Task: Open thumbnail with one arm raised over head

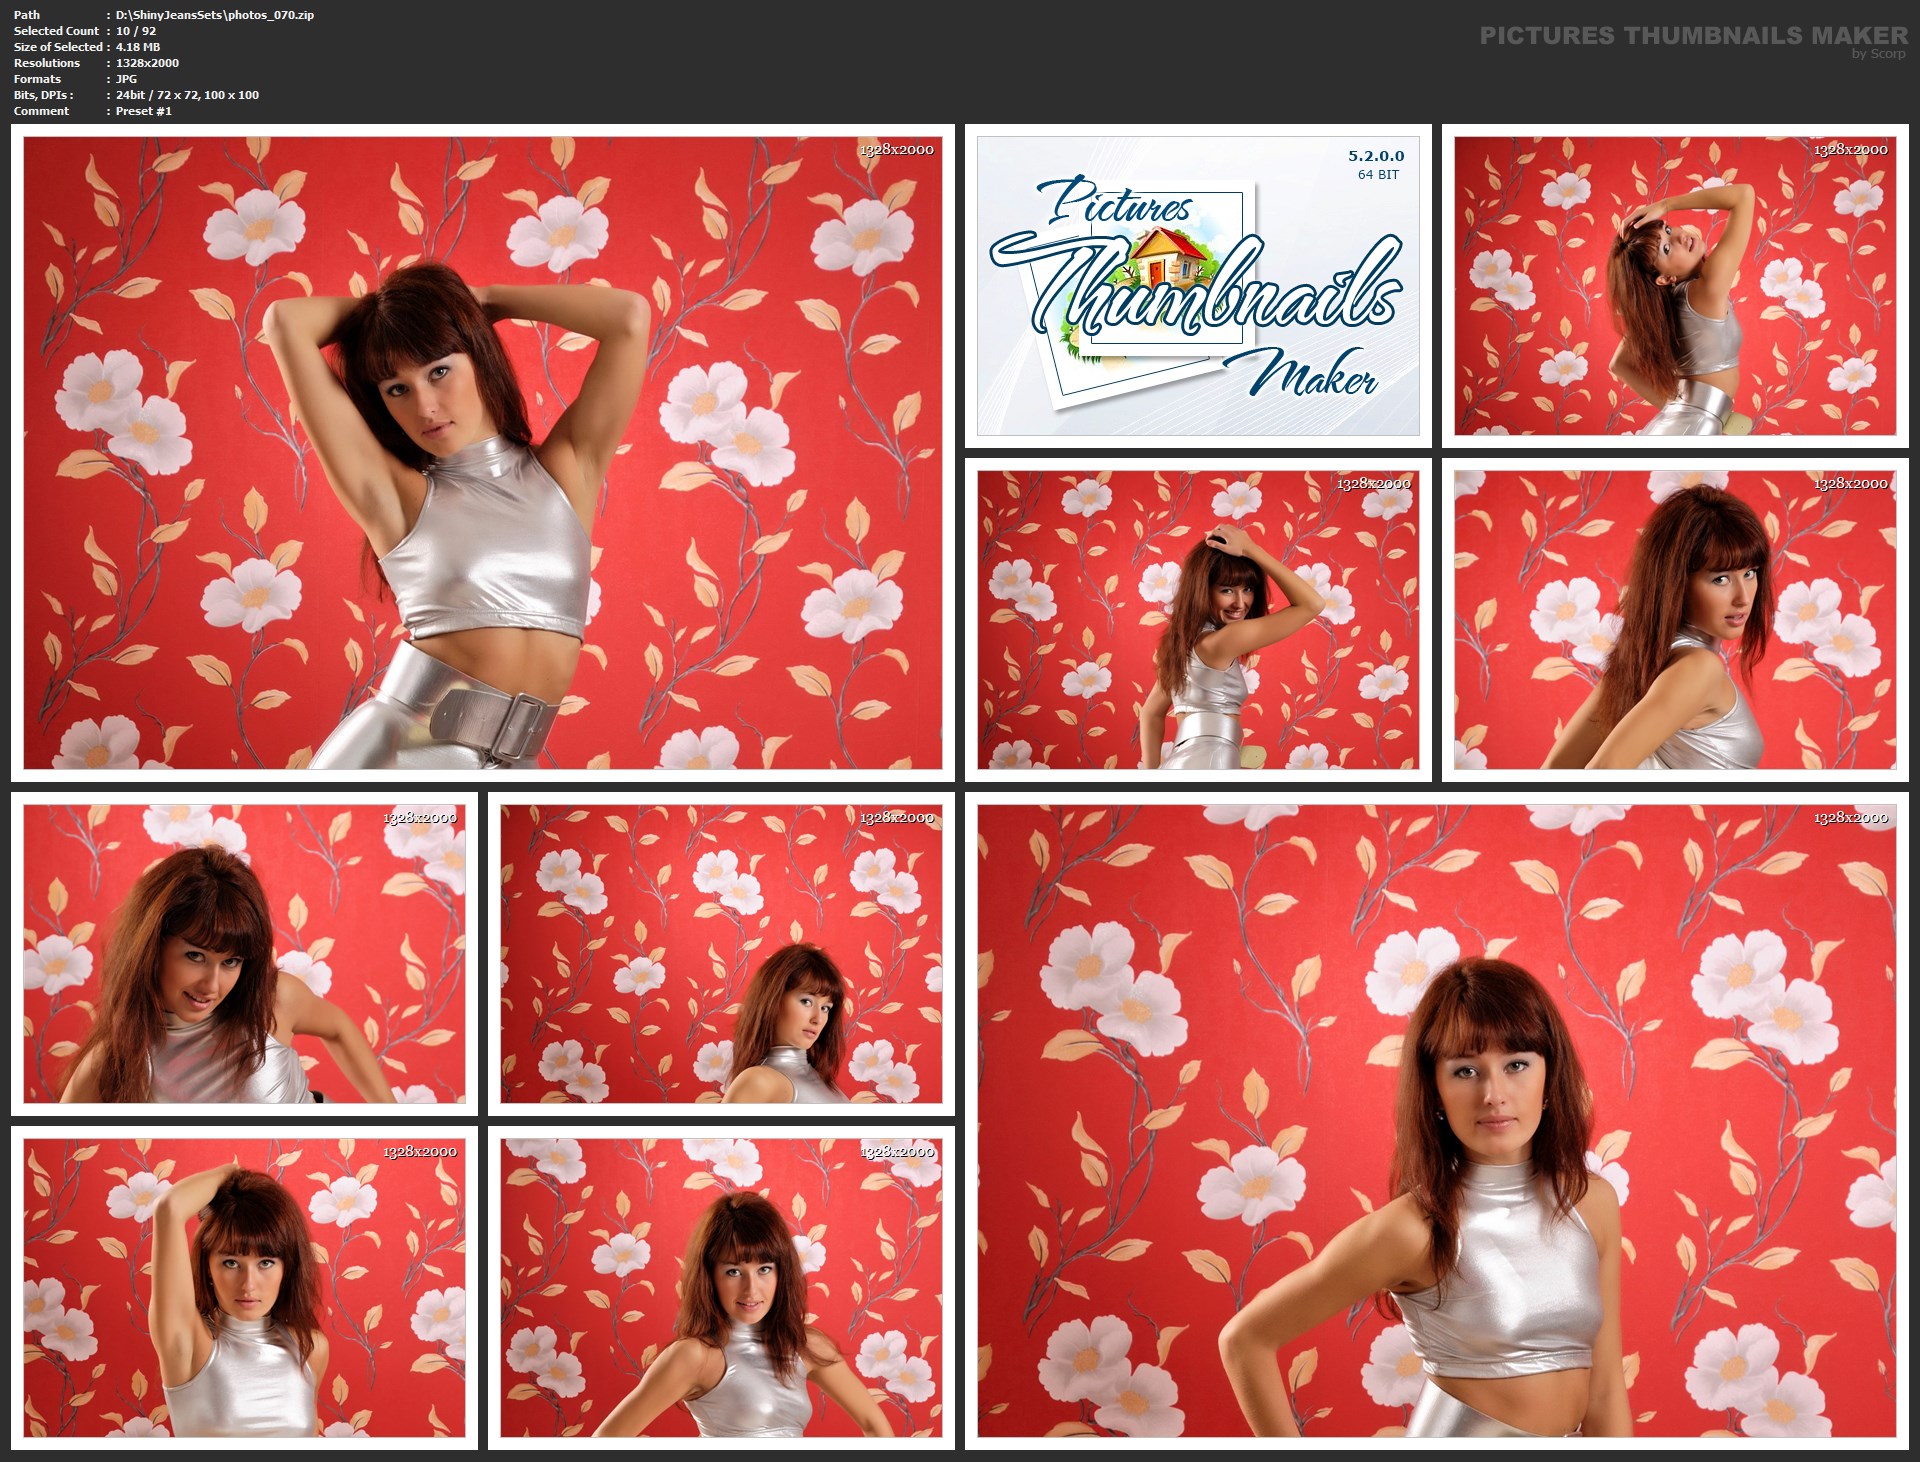Action: [244, 1288]
